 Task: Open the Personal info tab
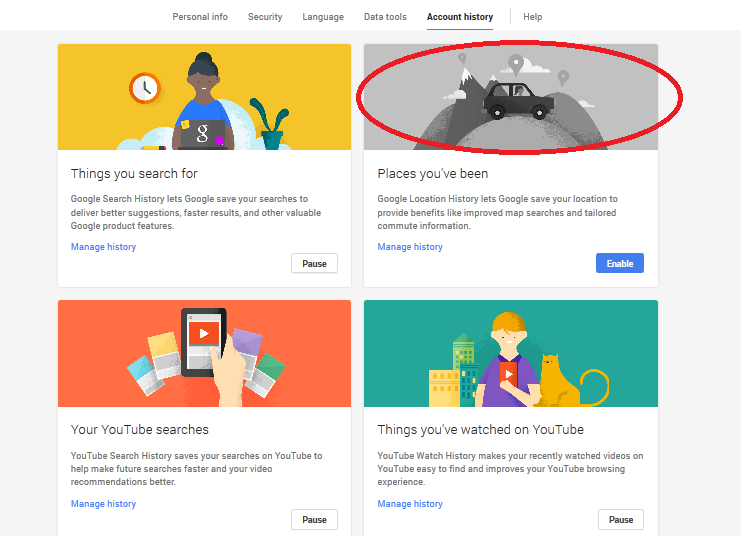pyautogui.click(x=200, y=17)
